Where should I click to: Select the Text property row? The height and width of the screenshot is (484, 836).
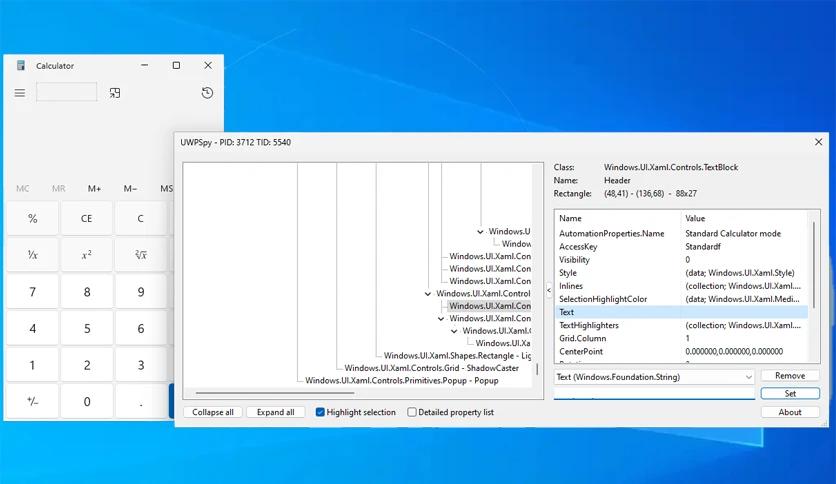tap(682, 312)
